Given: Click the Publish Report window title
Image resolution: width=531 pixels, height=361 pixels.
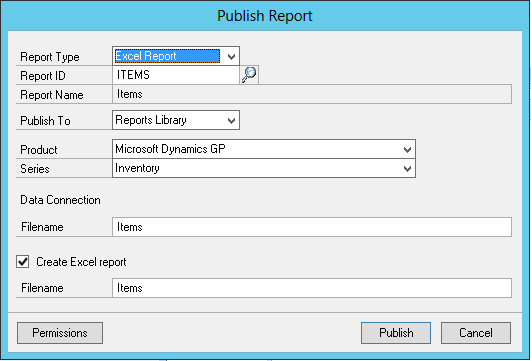Looking at the screenshot, I should pos(265,16).
